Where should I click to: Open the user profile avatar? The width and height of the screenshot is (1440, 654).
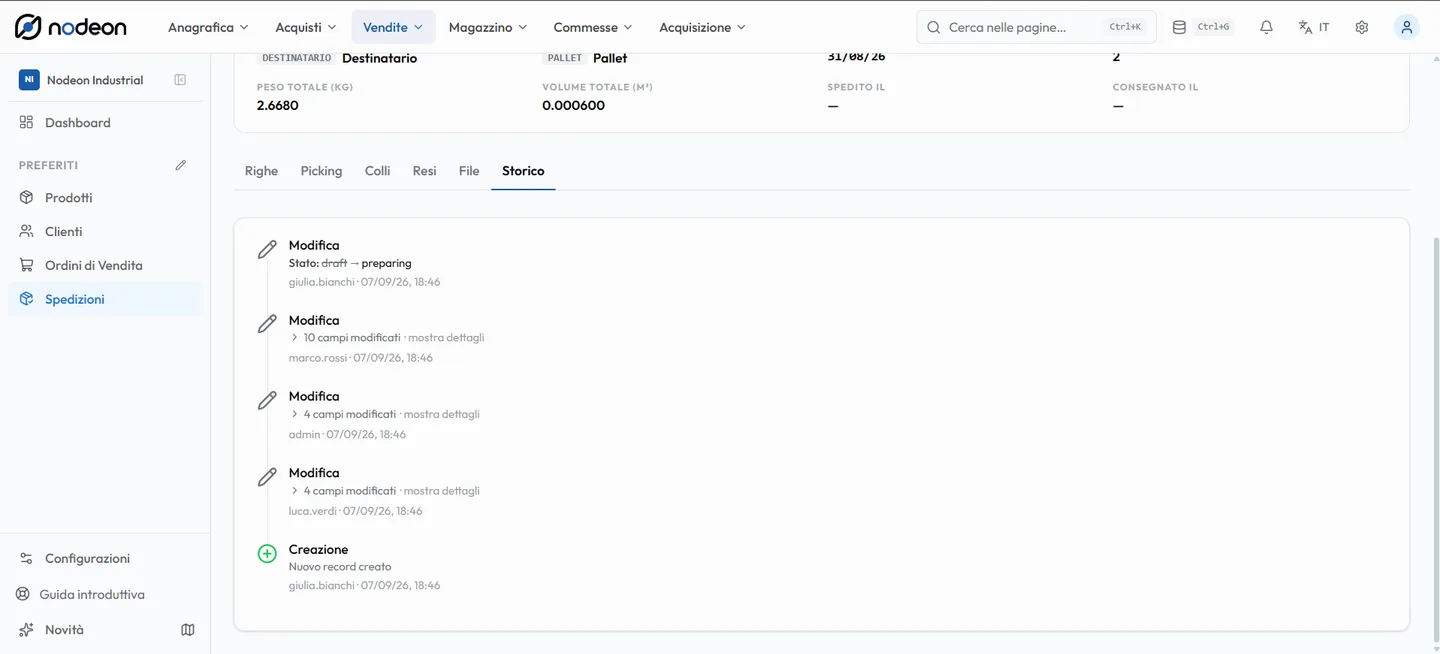[x=1406, y=27]
